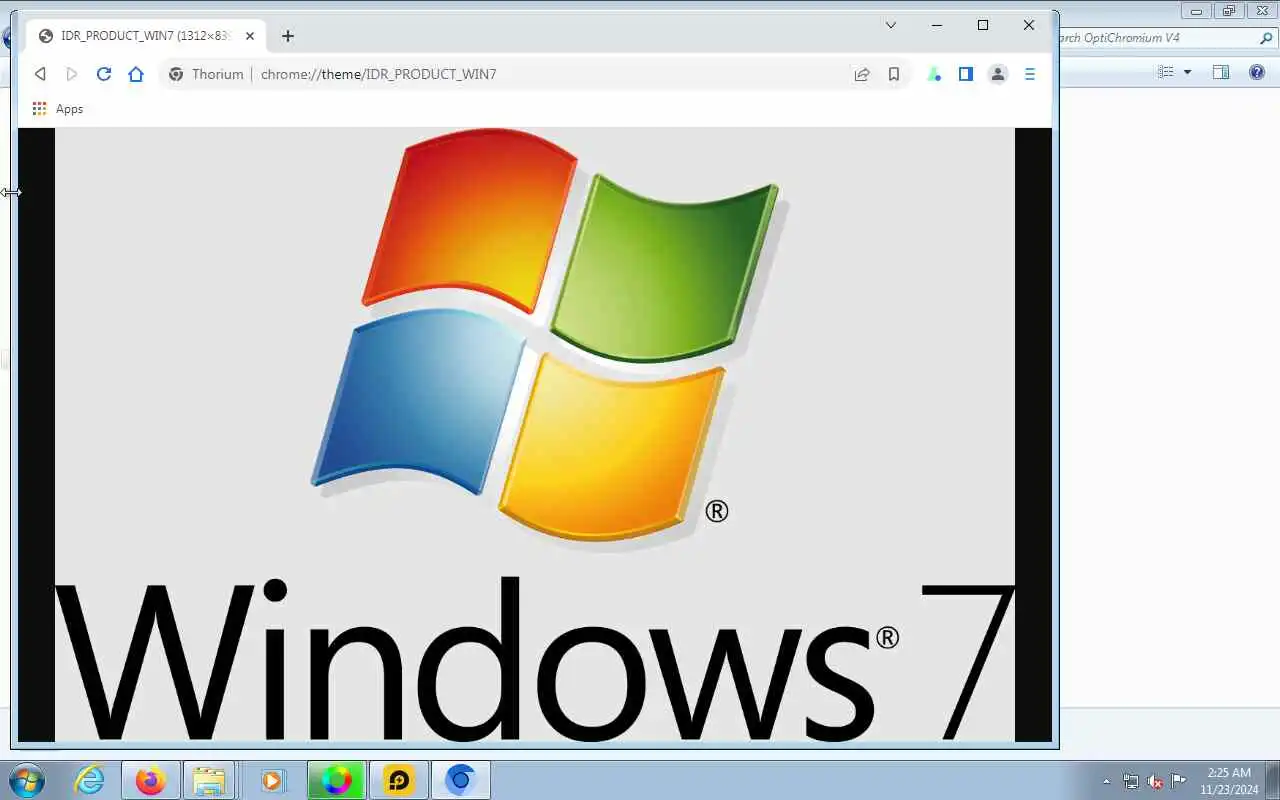Open the yellow P app on taskbar
The width and height of the screenshot is (1280, 800).
399,780
